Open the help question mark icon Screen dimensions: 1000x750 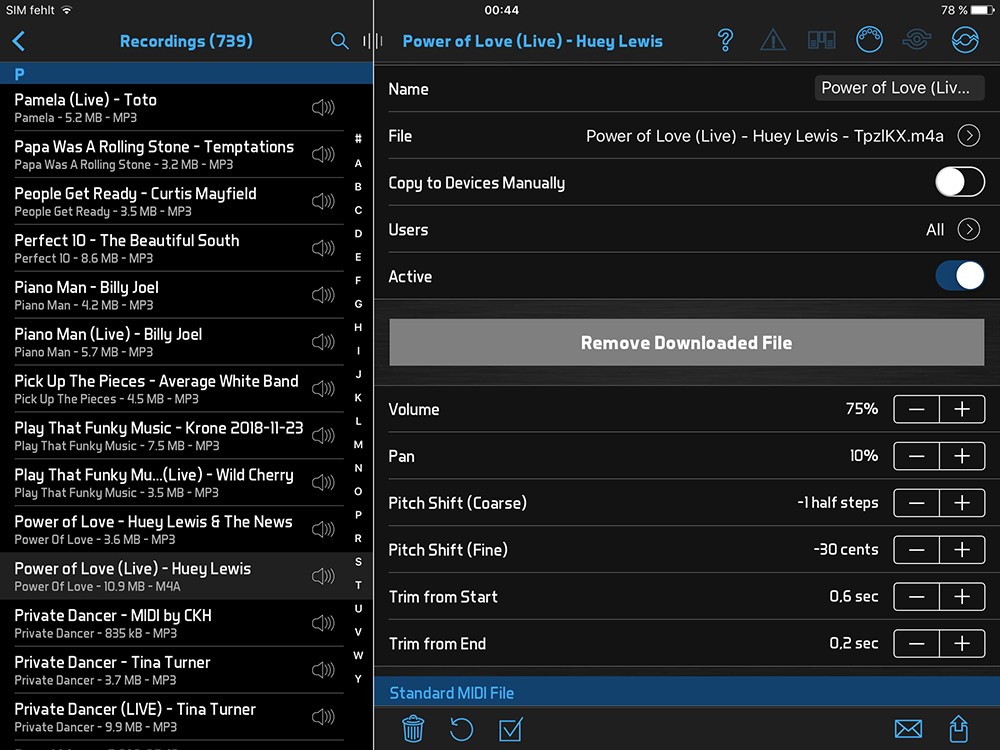coord(726,41)
